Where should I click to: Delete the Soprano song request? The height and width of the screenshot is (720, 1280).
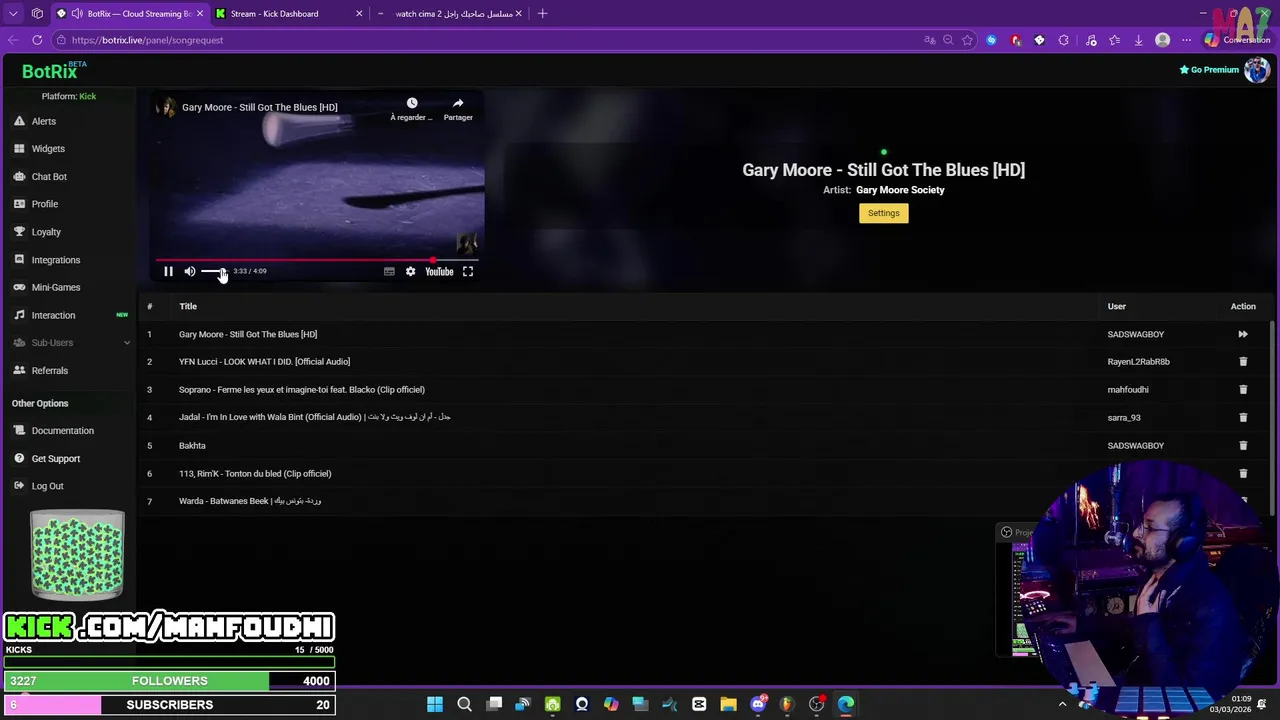point(1243,390)
